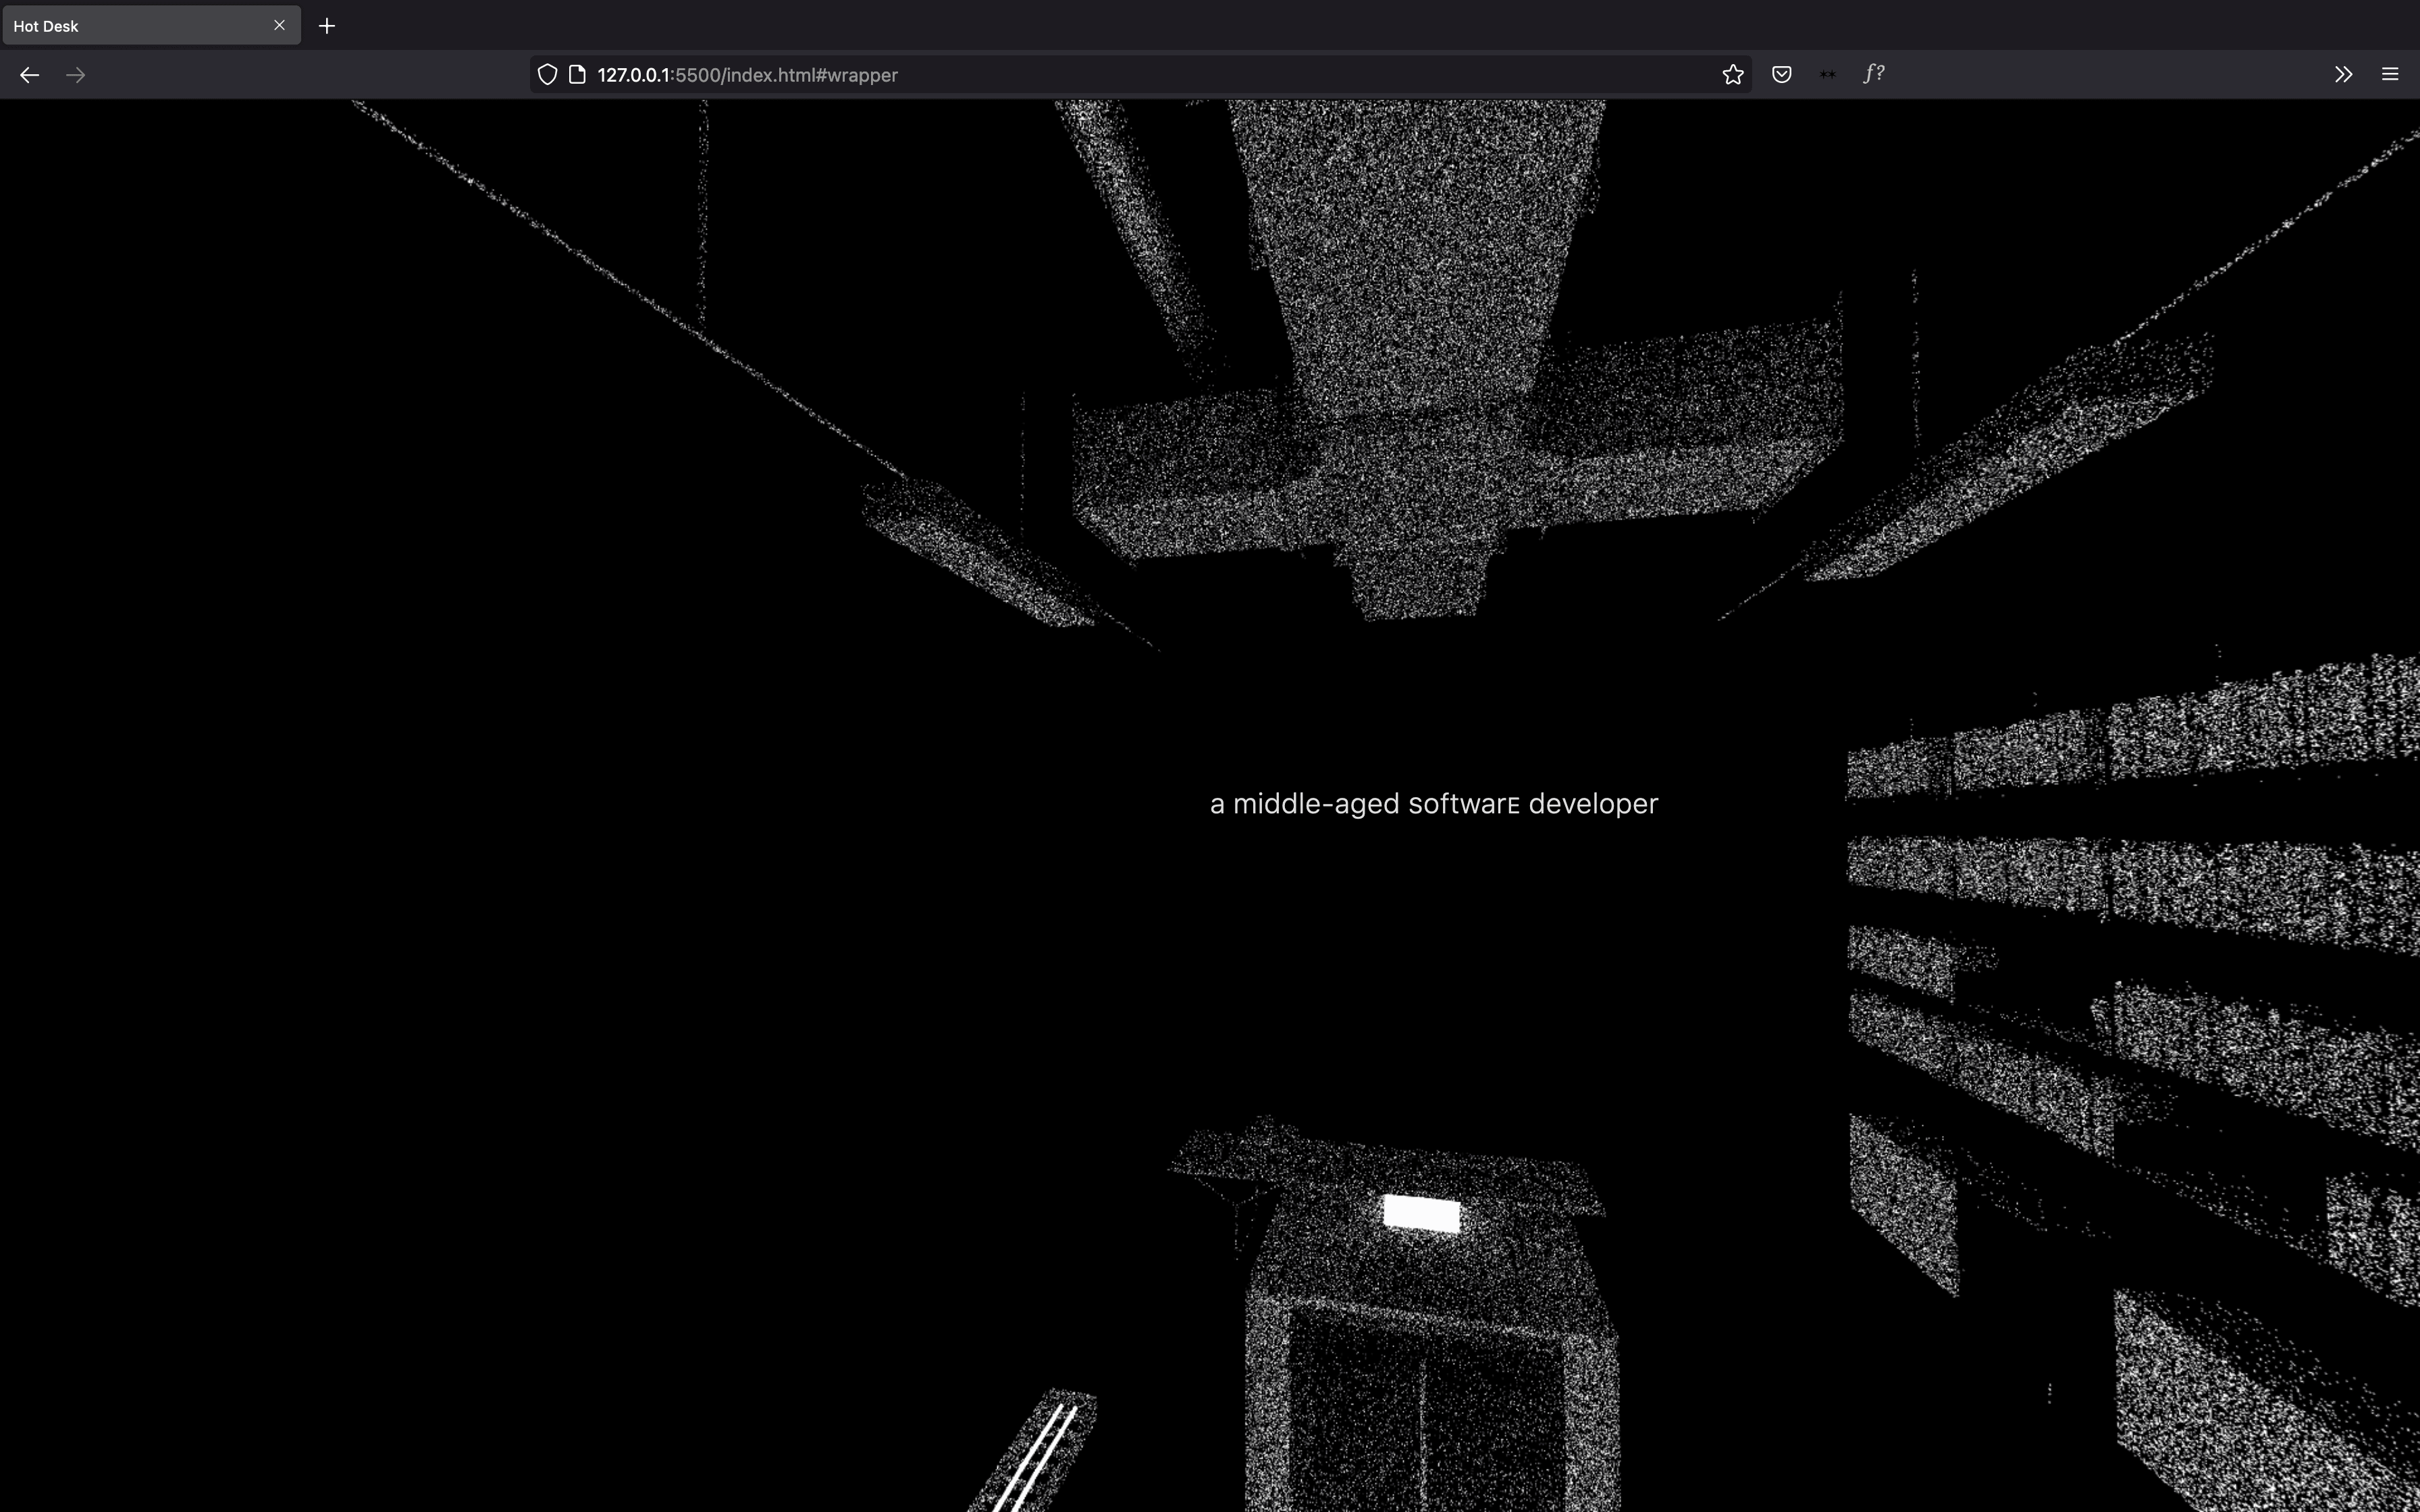Save page with the Pocket icon
The image size is (2420, 1512).
click(1781, 75)
